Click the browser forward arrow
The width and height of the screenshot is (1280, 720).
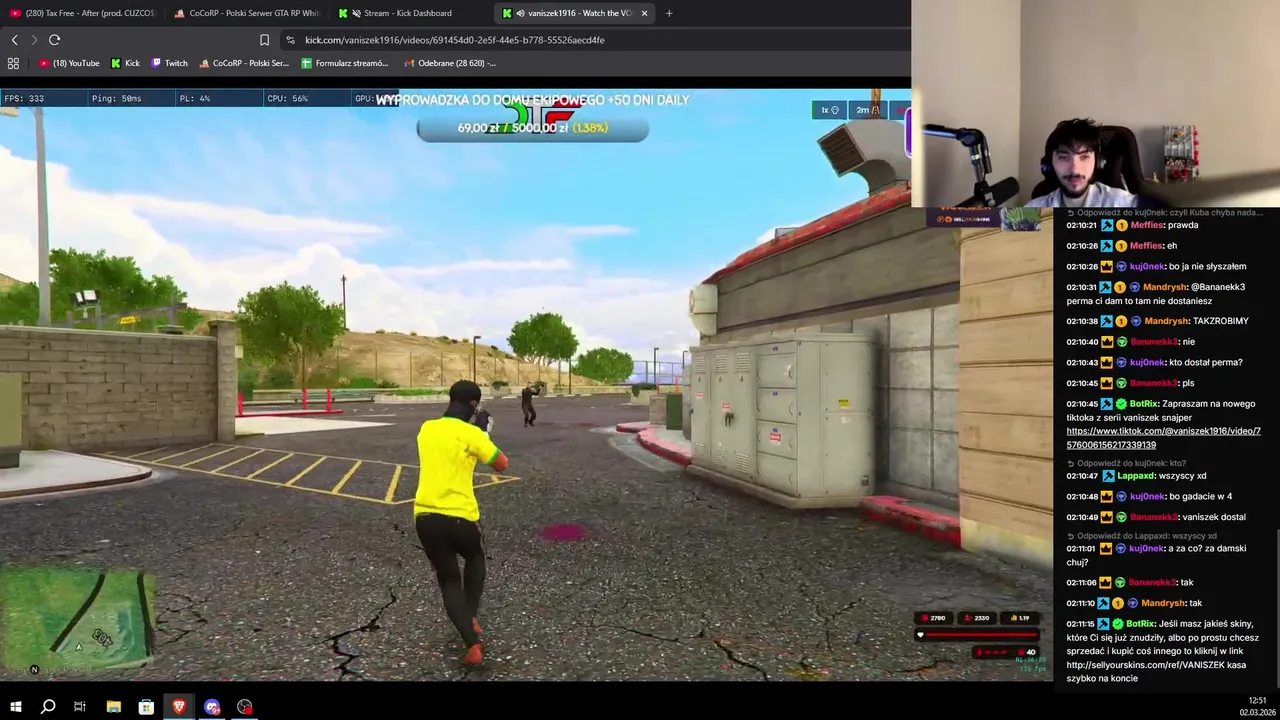[34, 40]
